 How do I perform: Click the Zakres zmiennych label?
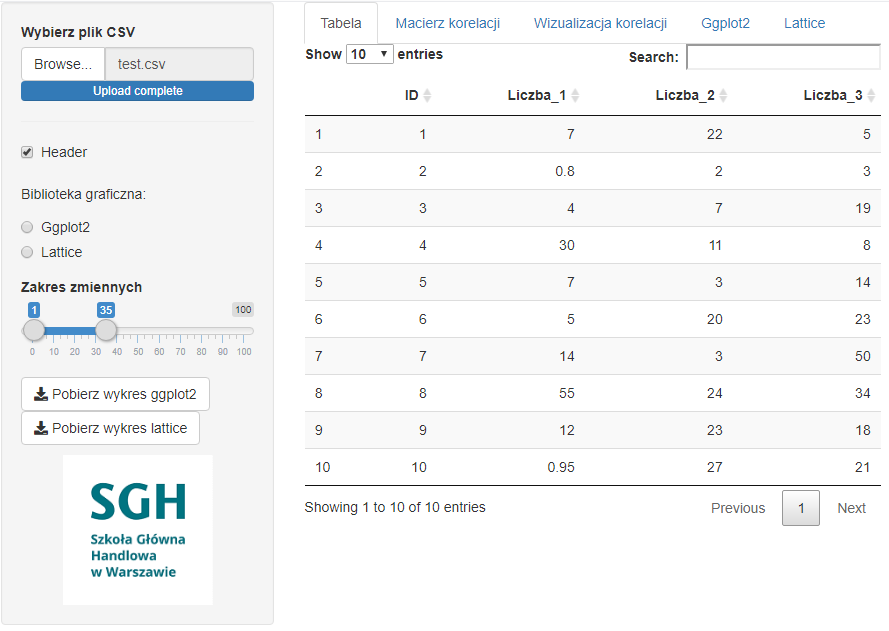82,287
